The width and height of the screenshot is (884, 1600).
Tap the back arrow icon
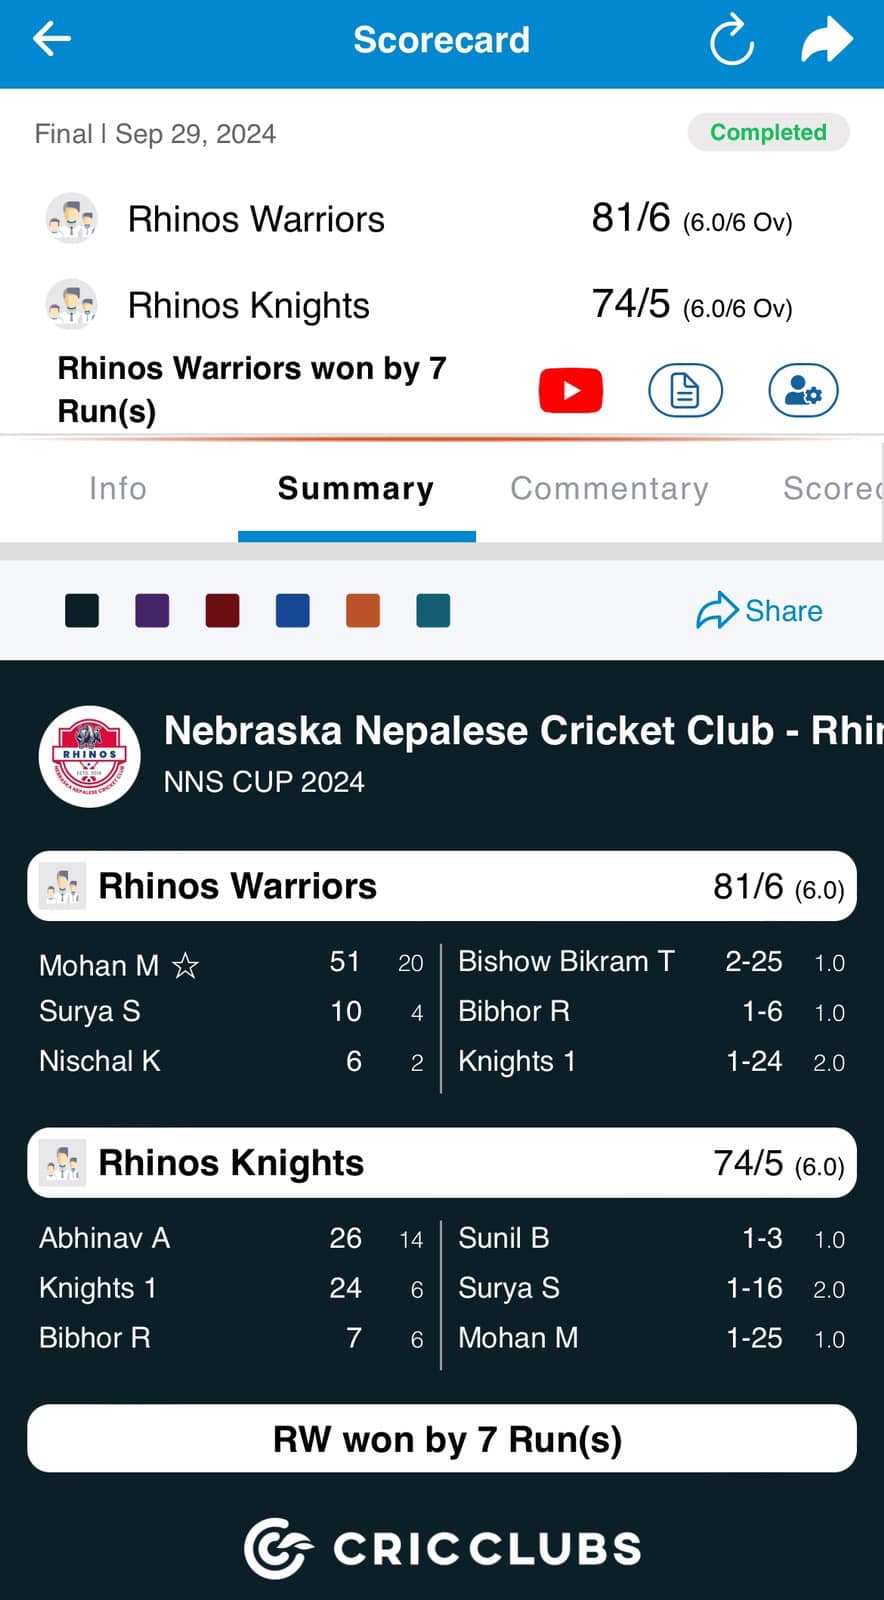[52, 40]
